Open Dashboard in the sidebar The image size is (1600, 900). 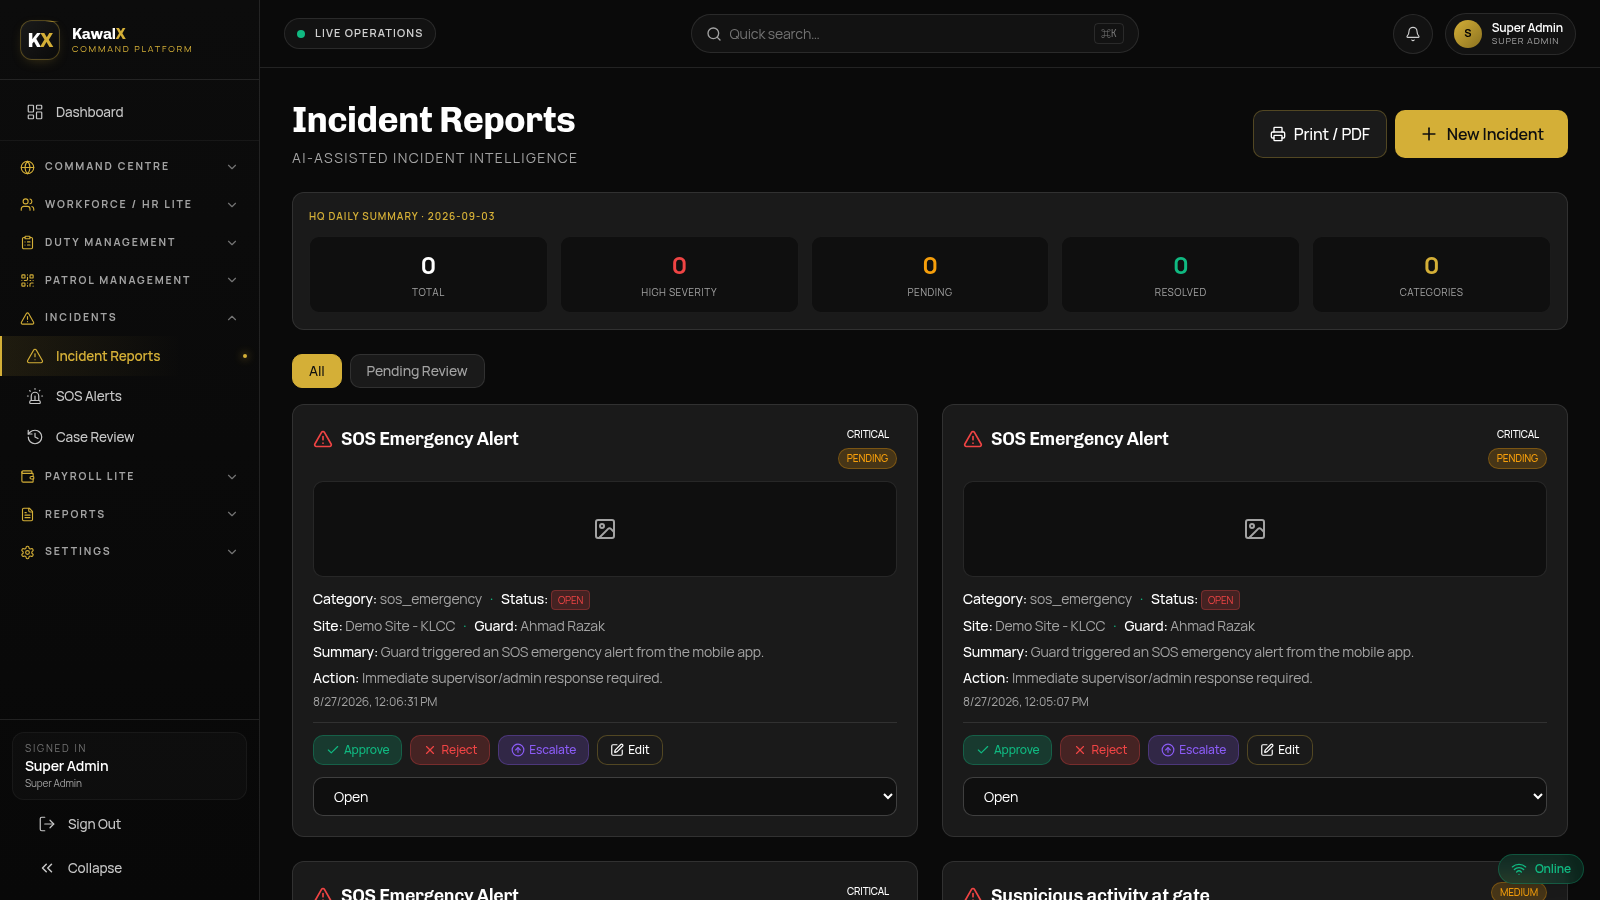(129, 112)
